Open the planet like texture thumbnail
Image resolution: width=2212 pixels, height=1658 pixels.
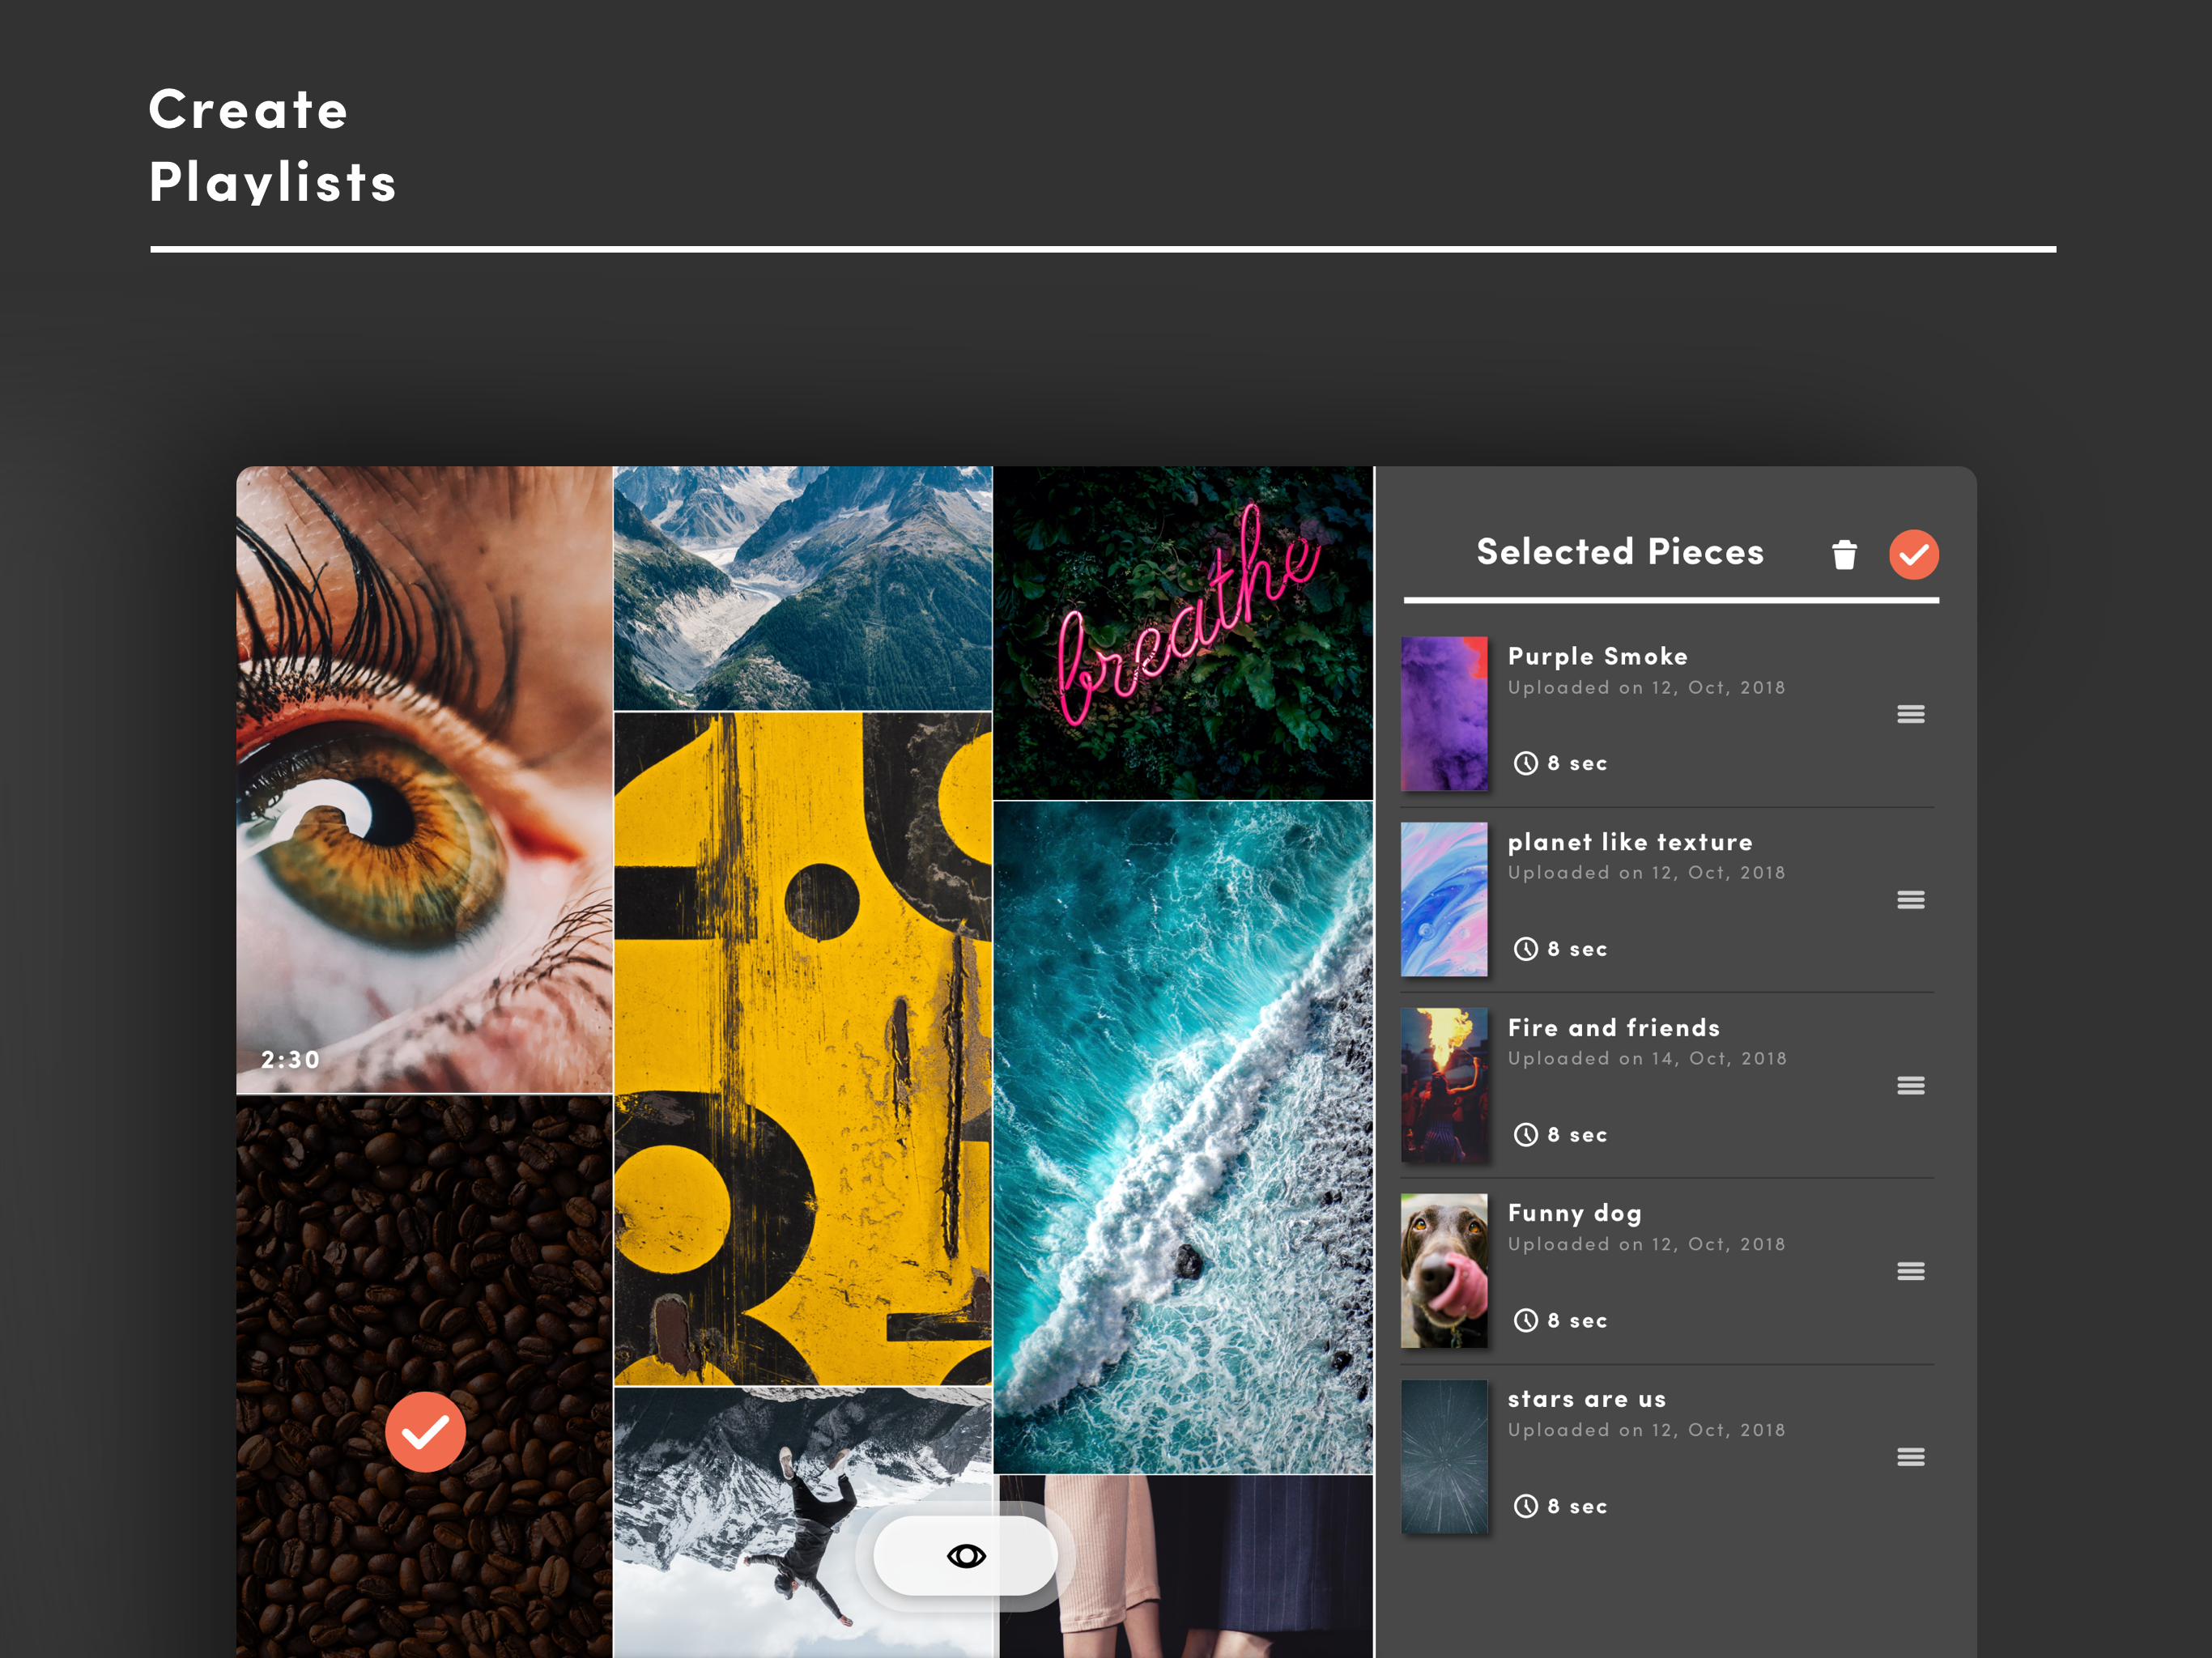1443,899
